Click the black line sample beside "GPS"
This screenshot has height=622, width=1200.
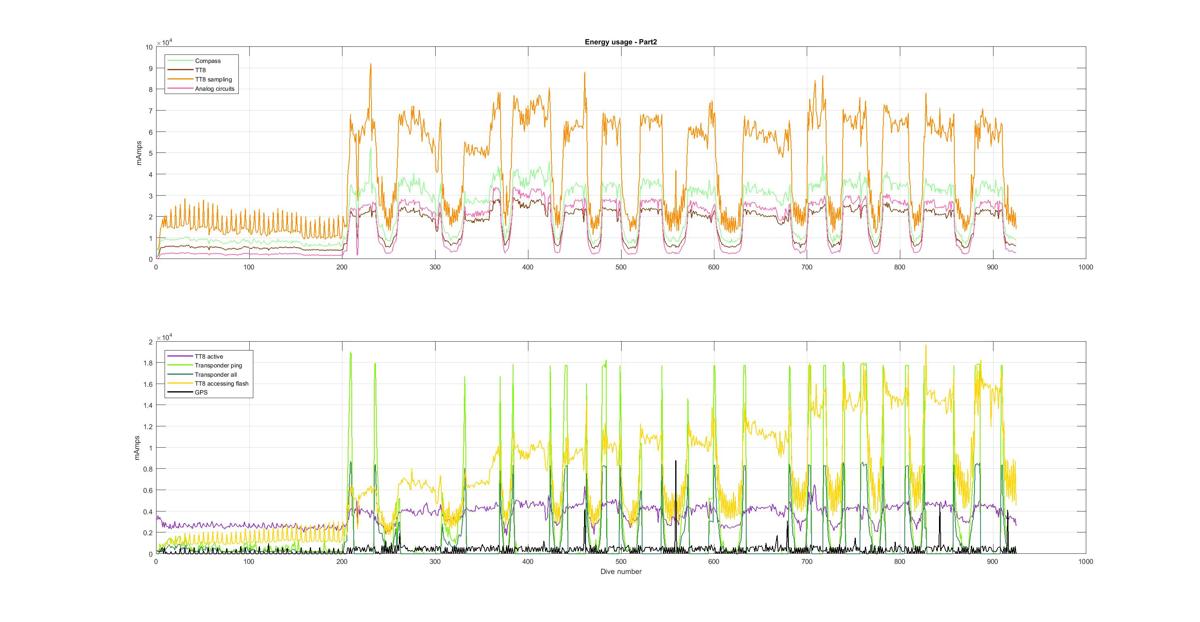coord(178,393)
